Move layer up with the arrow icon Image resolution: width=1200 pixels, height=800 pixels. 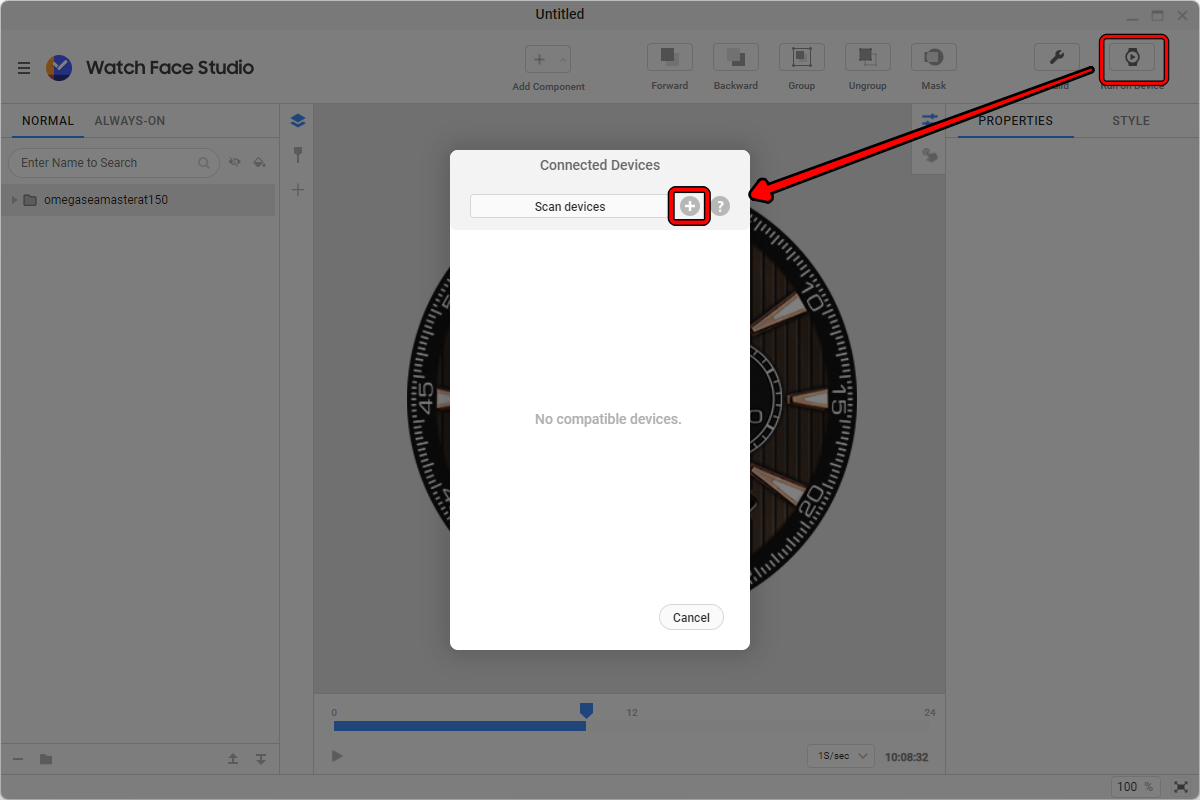pyautogui.click(x=233, y=759)
